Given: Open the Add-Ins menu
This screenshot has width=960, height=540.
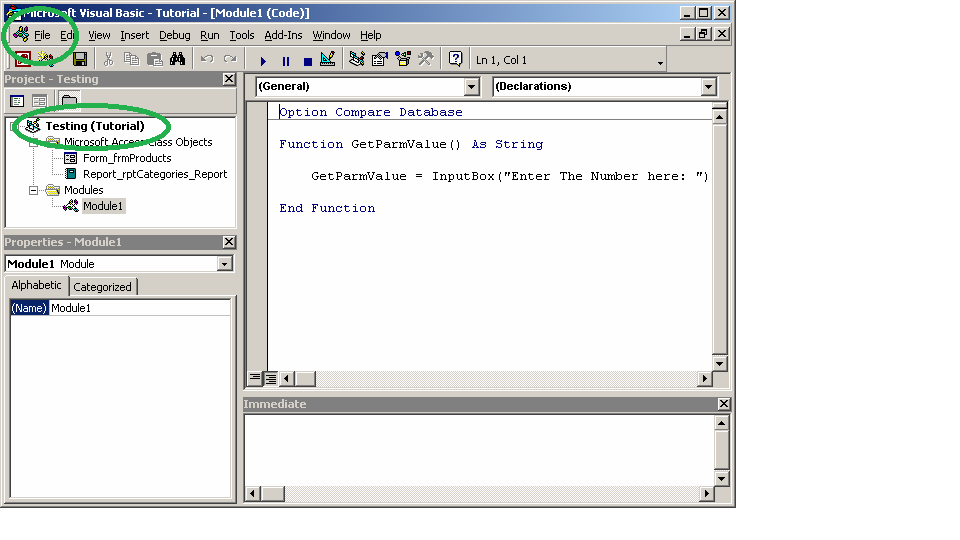Looking at the screenshot, I should pos(283,35).
